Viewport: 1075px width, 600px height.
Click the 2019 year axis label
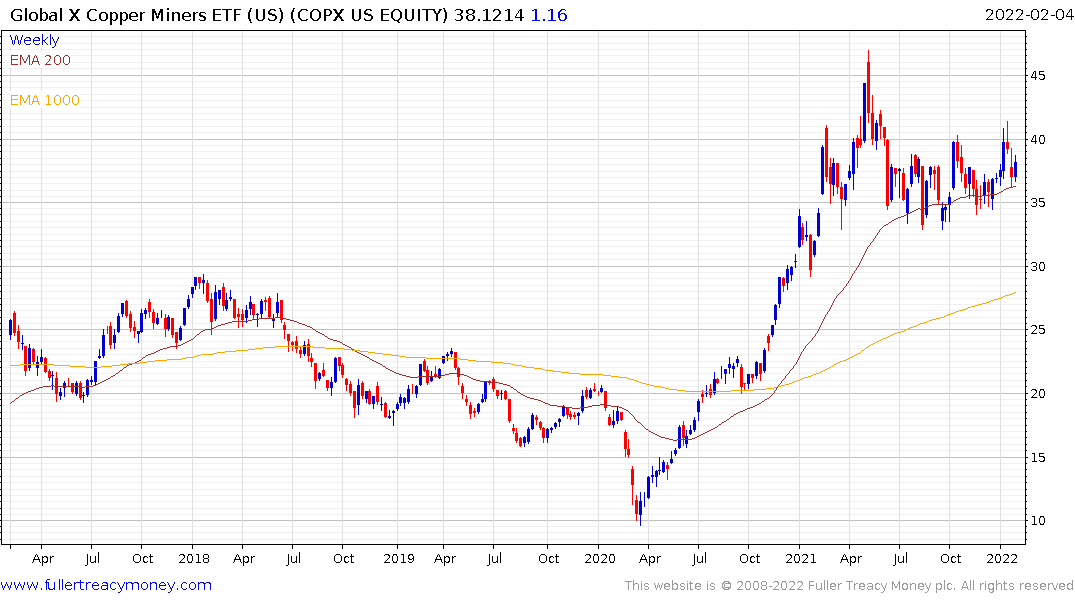398,558
